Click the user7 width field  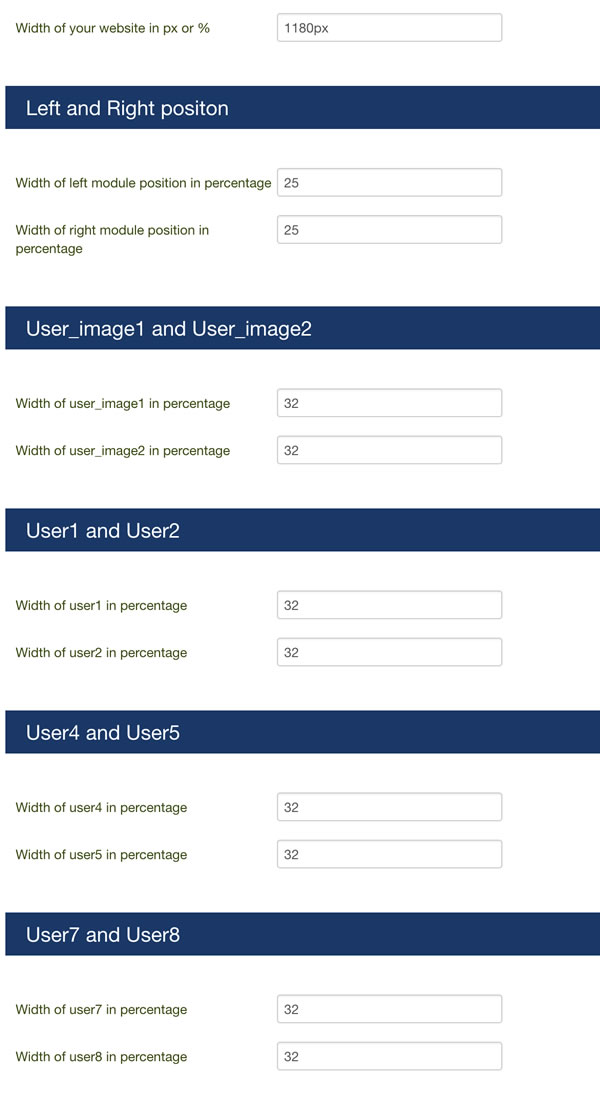click(389, 1010)
